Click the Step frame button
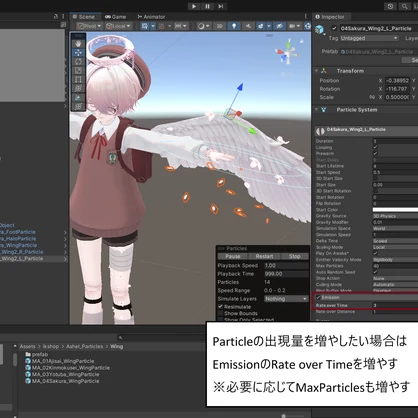 (x=221, y=6)
